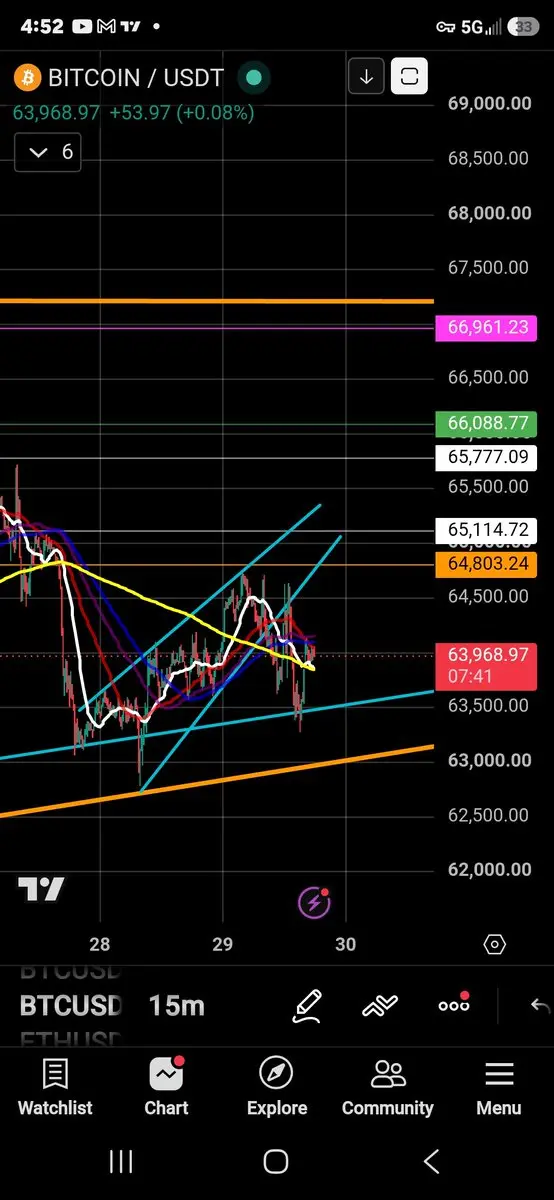554x1200 pixels.
Task: Change the 15m timeframe interval
Action: [x=177, y=1005]
